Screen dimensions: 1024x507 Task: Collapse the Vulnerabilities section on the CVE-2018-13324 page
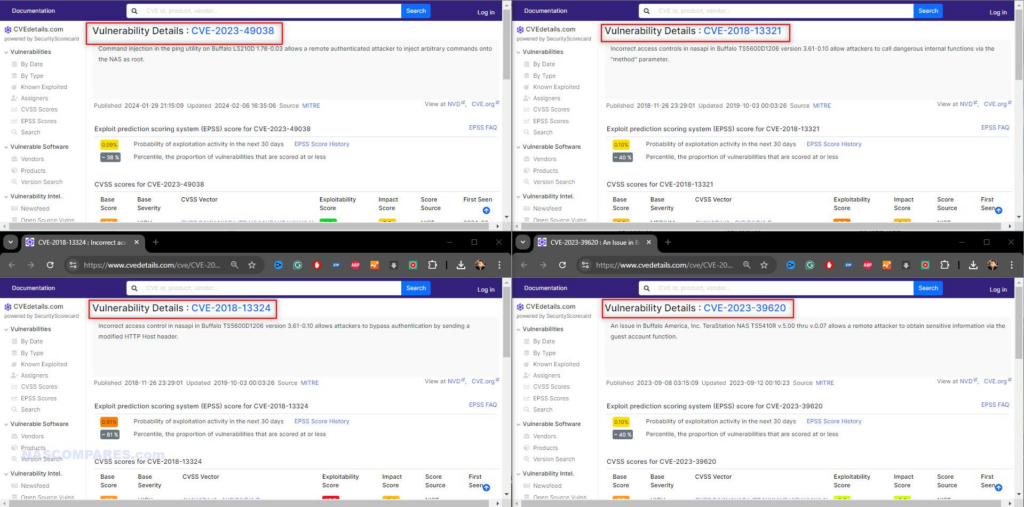click(7, 329)
